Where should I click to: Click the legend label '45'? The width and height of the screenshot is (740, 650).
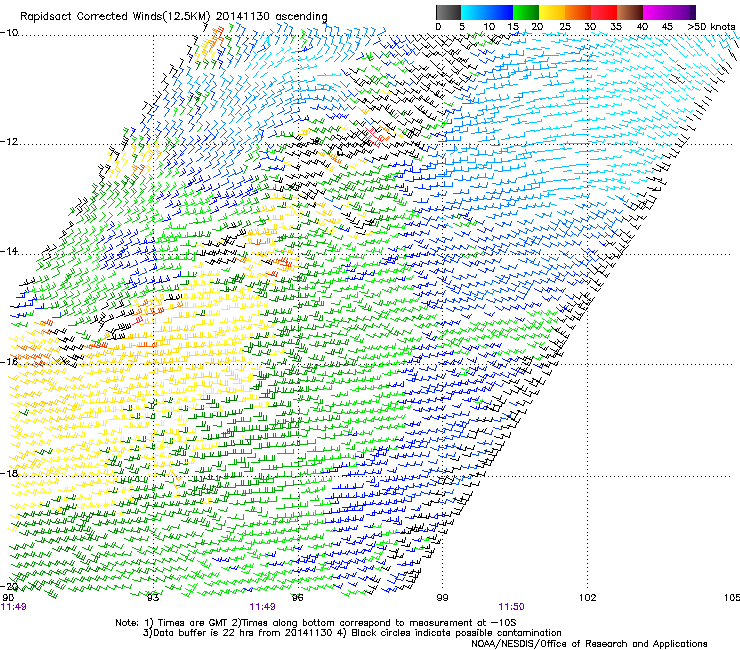pyautogui.click(x=667, y=26)
